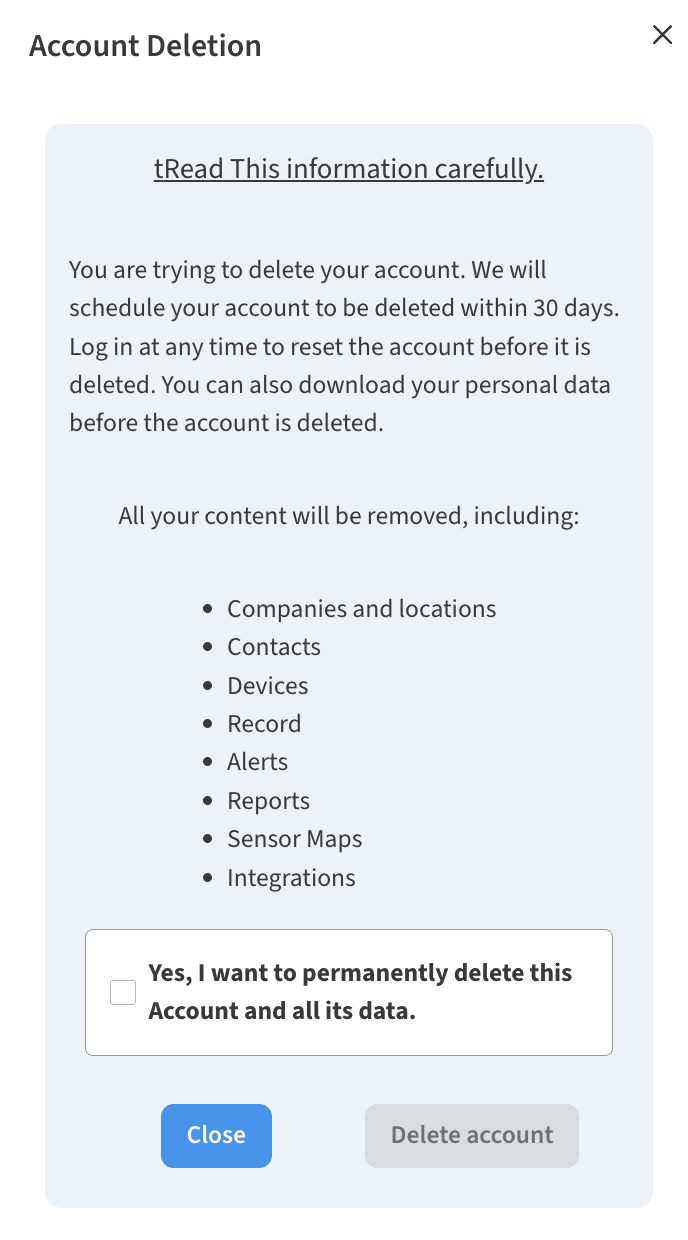This screenshot has height=1240, width=688.
Task: Select the Record list item
Action: (264, 723)
